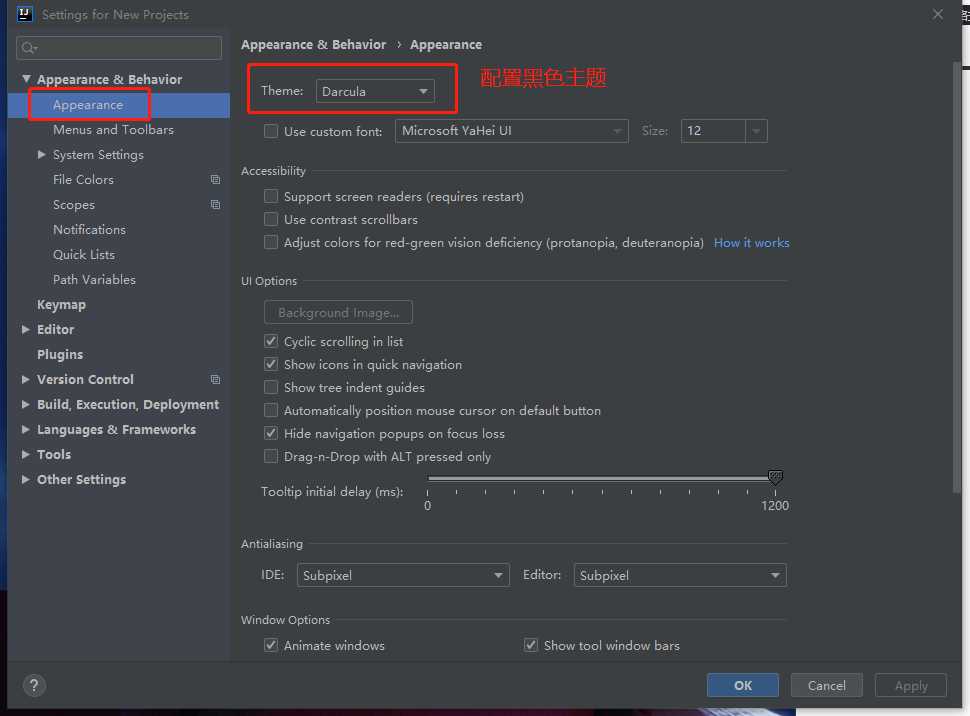The image size is (970, 716).
Task: Enable Drag-n-Drop with ALT pressed only
Action: [271, 457]
